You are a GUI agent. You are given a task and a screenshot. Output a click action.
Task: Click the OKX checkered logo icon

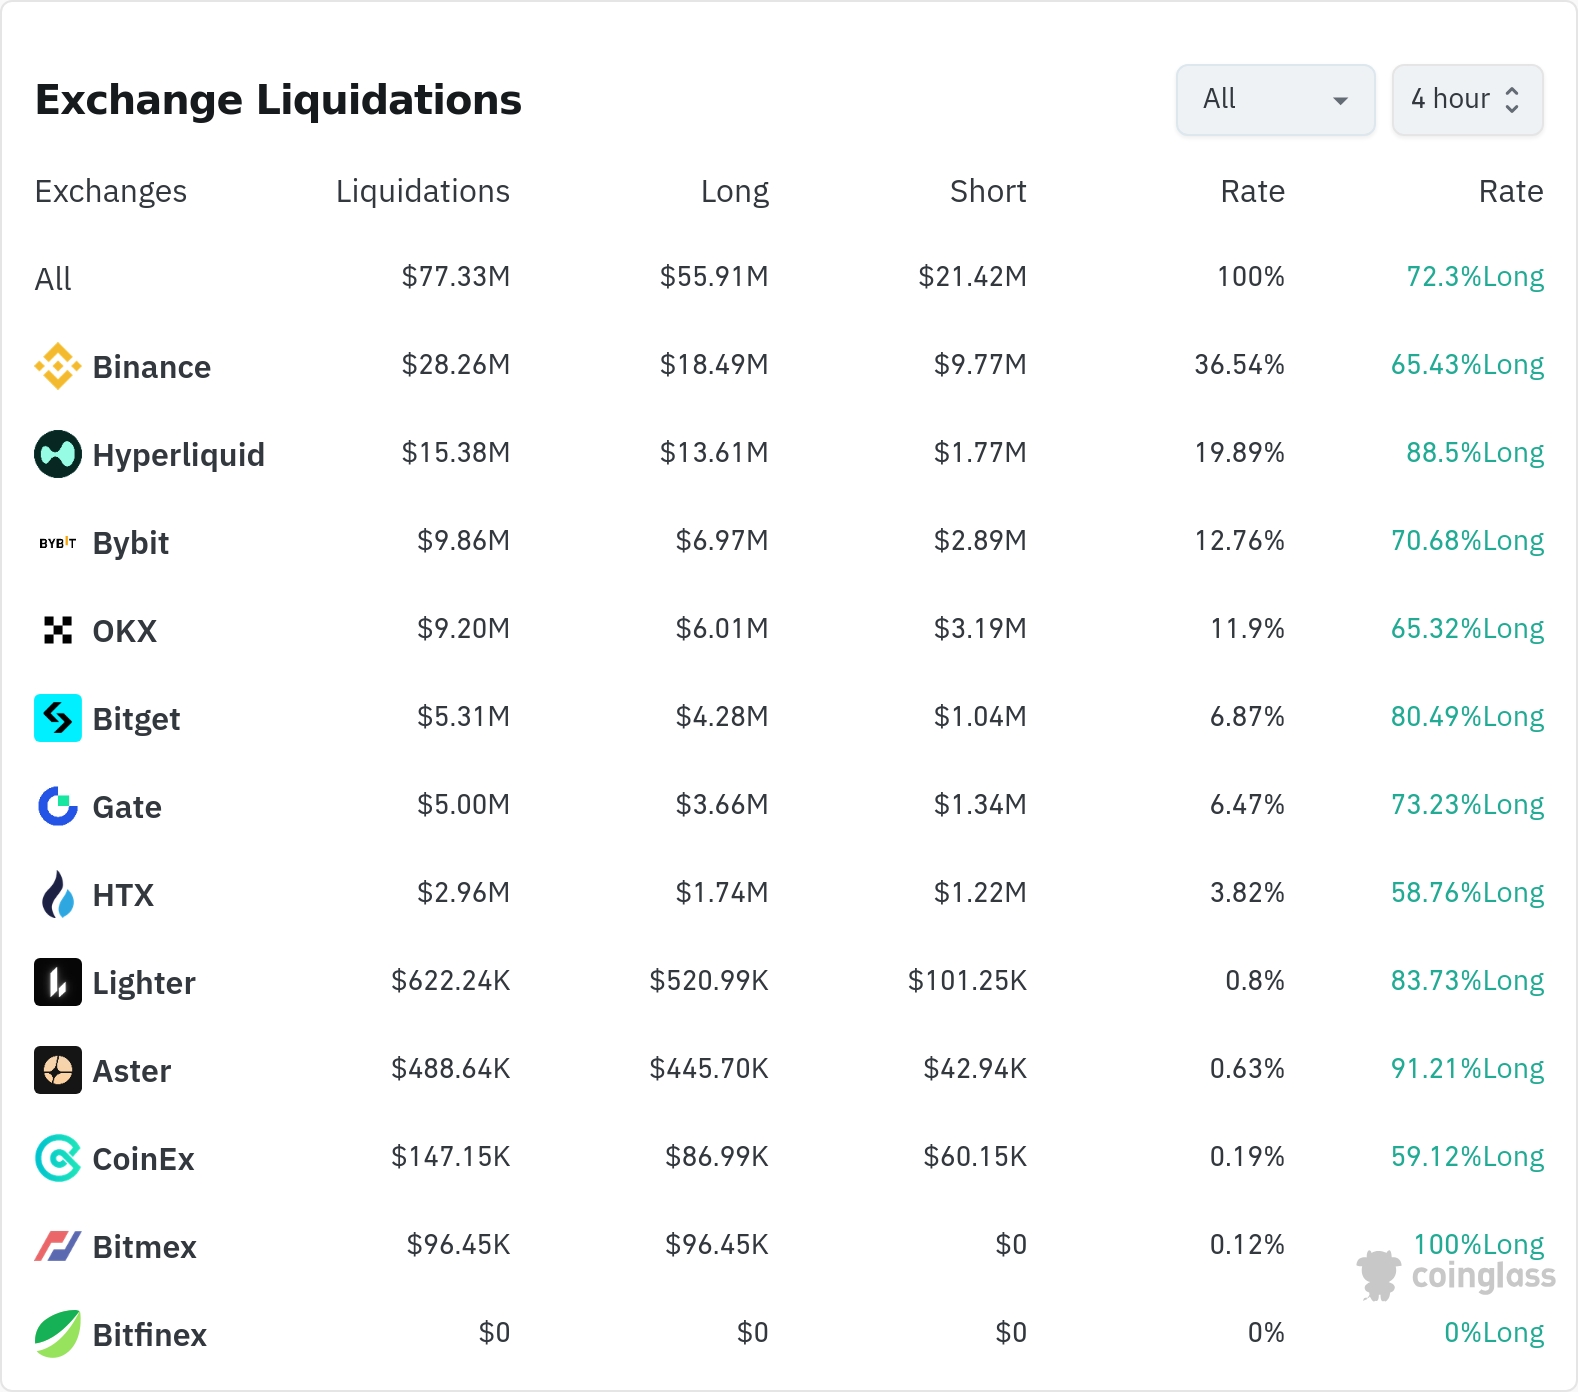click(58, 630)
